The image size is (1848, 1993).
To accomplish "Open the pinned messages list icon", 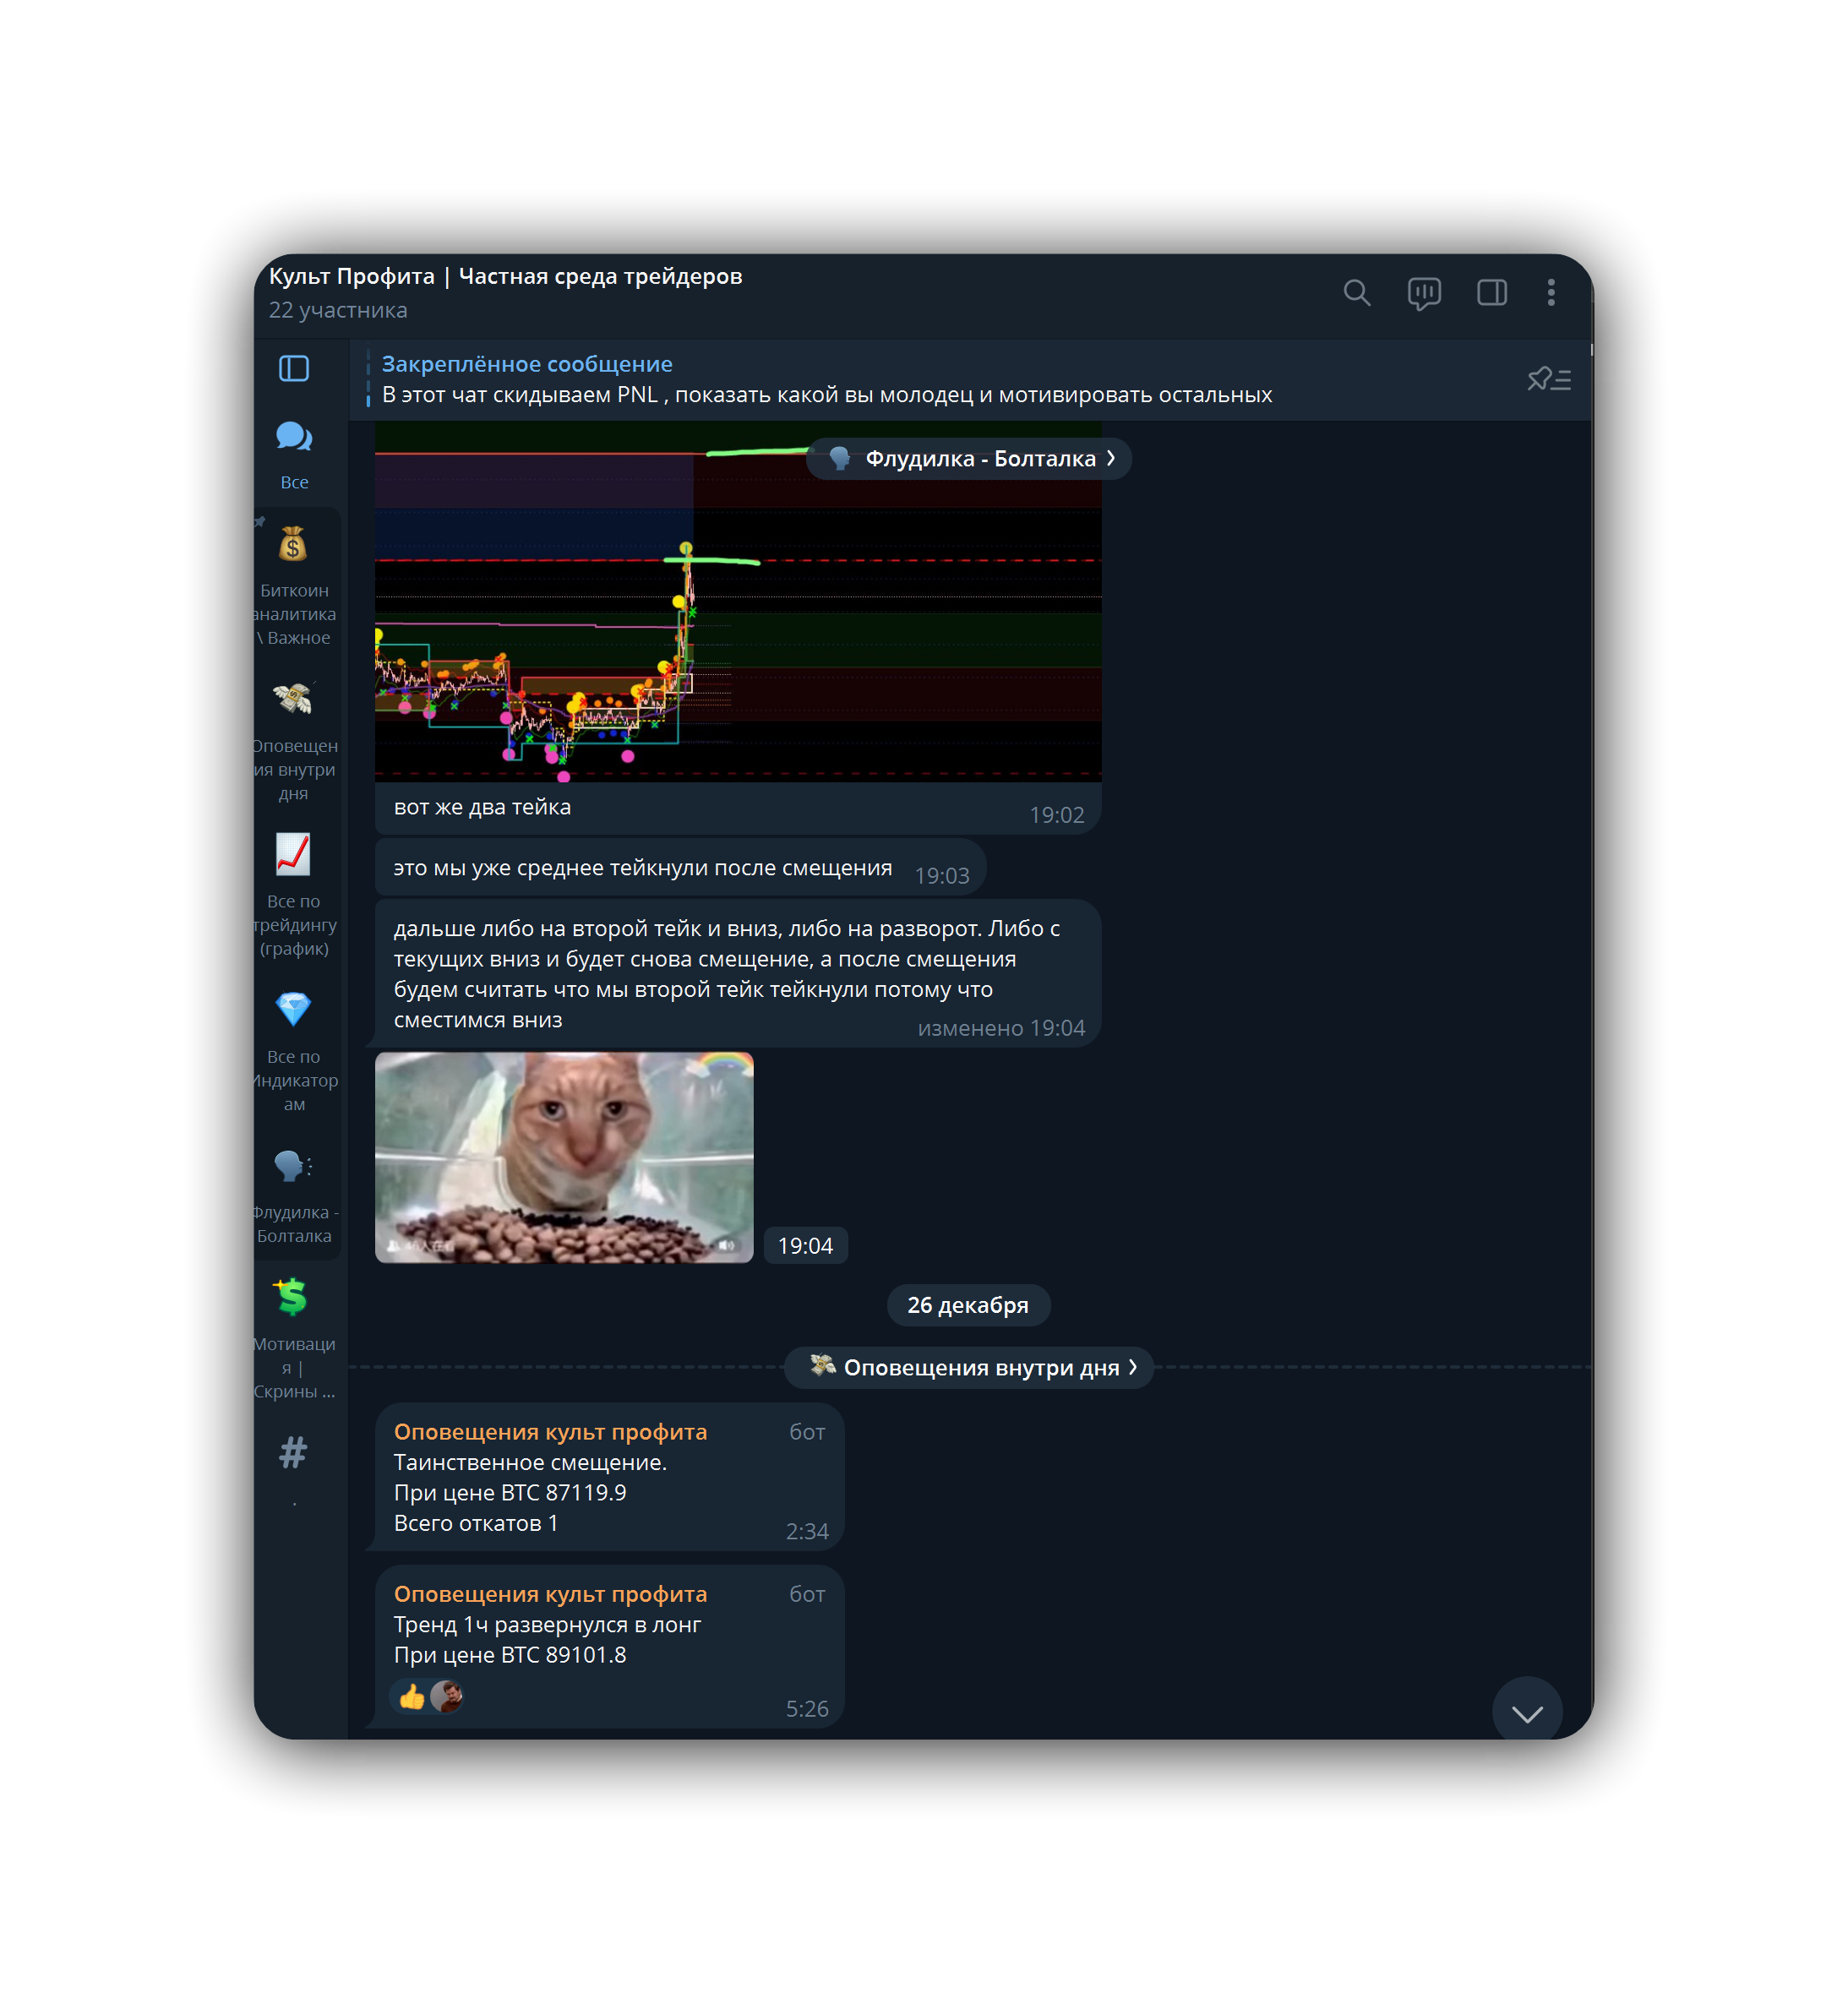I will [1549, 380].
